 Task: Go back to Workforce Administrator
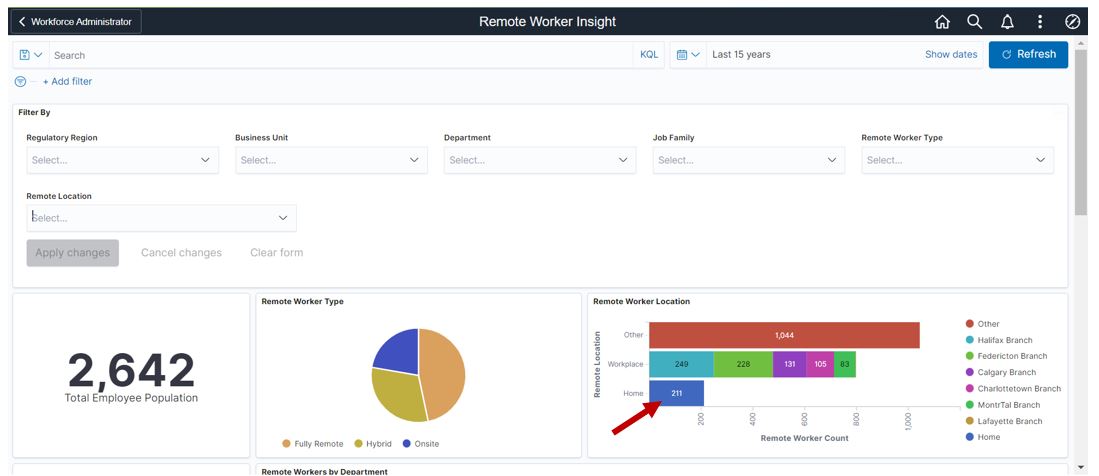(76, 22)
